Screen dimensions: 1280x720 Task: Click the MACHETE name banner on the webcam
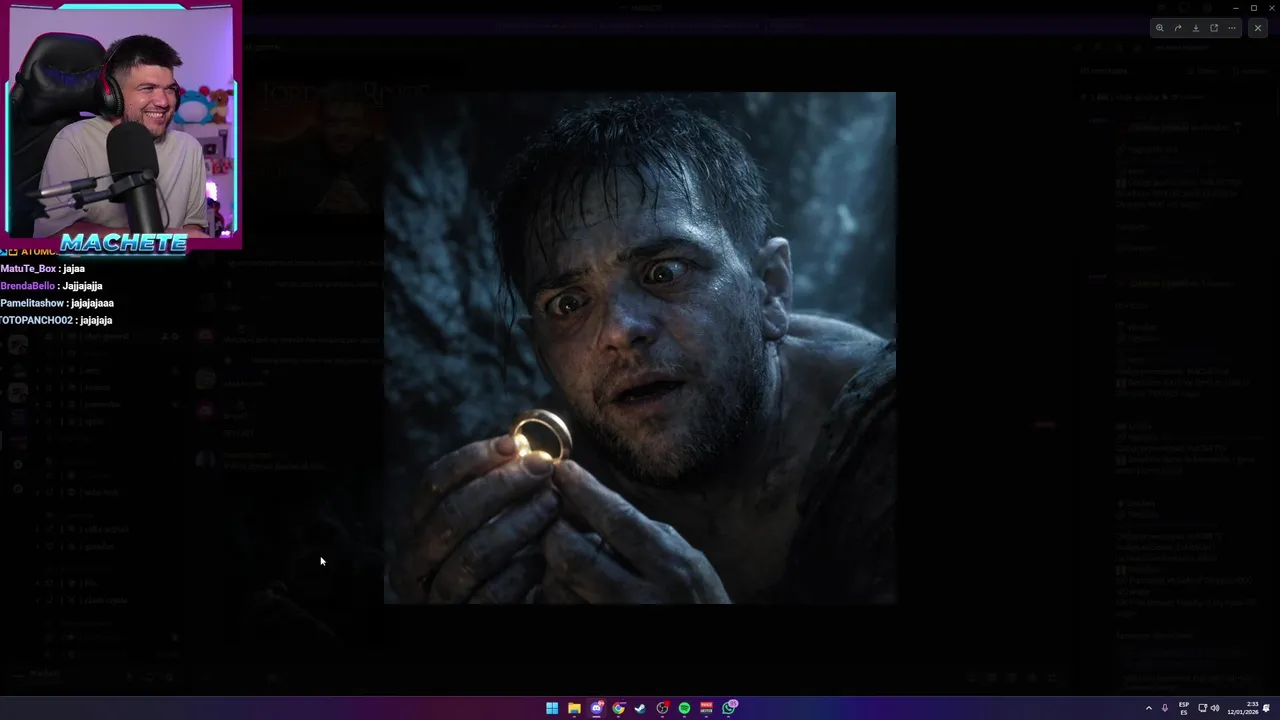click(x=123, y=243)
